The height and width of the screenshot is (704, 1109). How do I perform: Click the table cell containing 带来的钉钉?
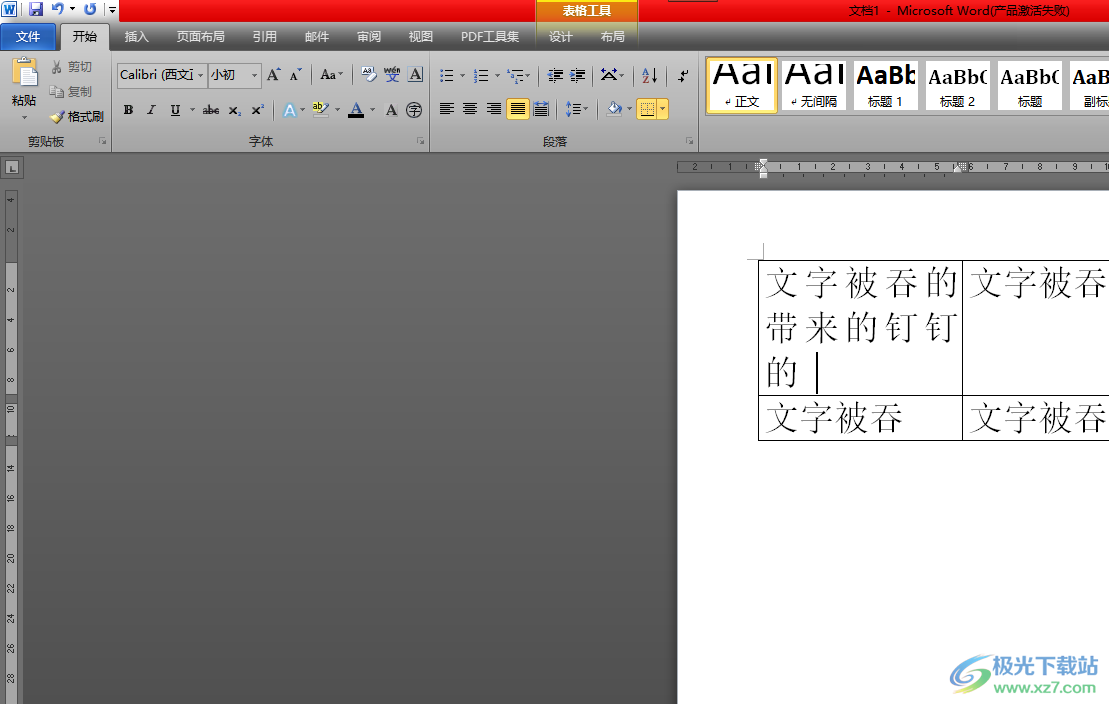(861, 328)
